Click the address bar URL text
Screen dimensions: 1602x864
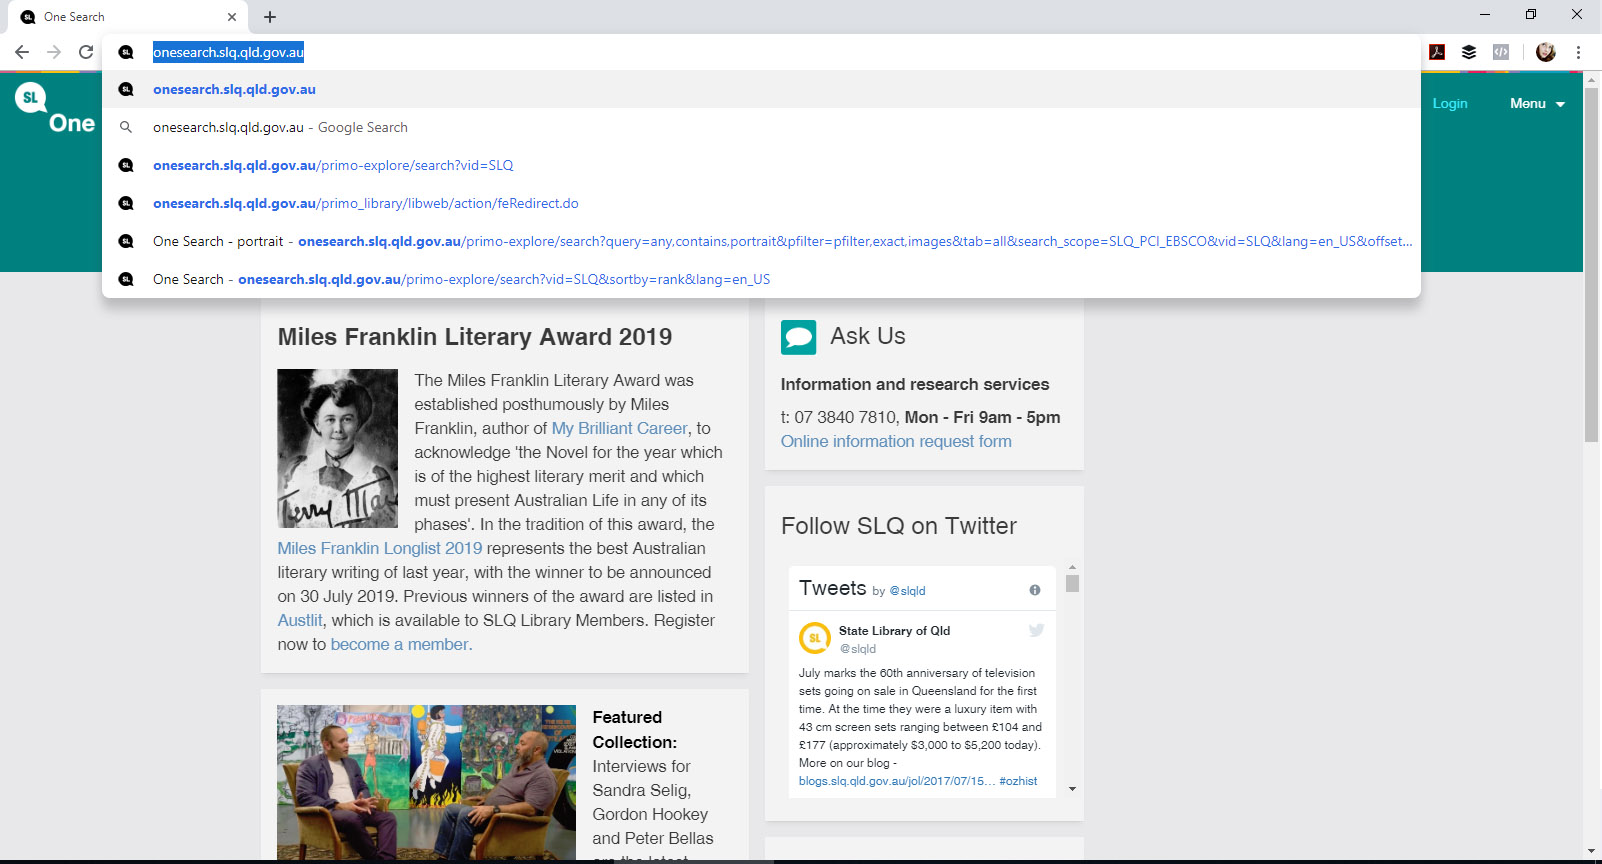tap(228, 52)
